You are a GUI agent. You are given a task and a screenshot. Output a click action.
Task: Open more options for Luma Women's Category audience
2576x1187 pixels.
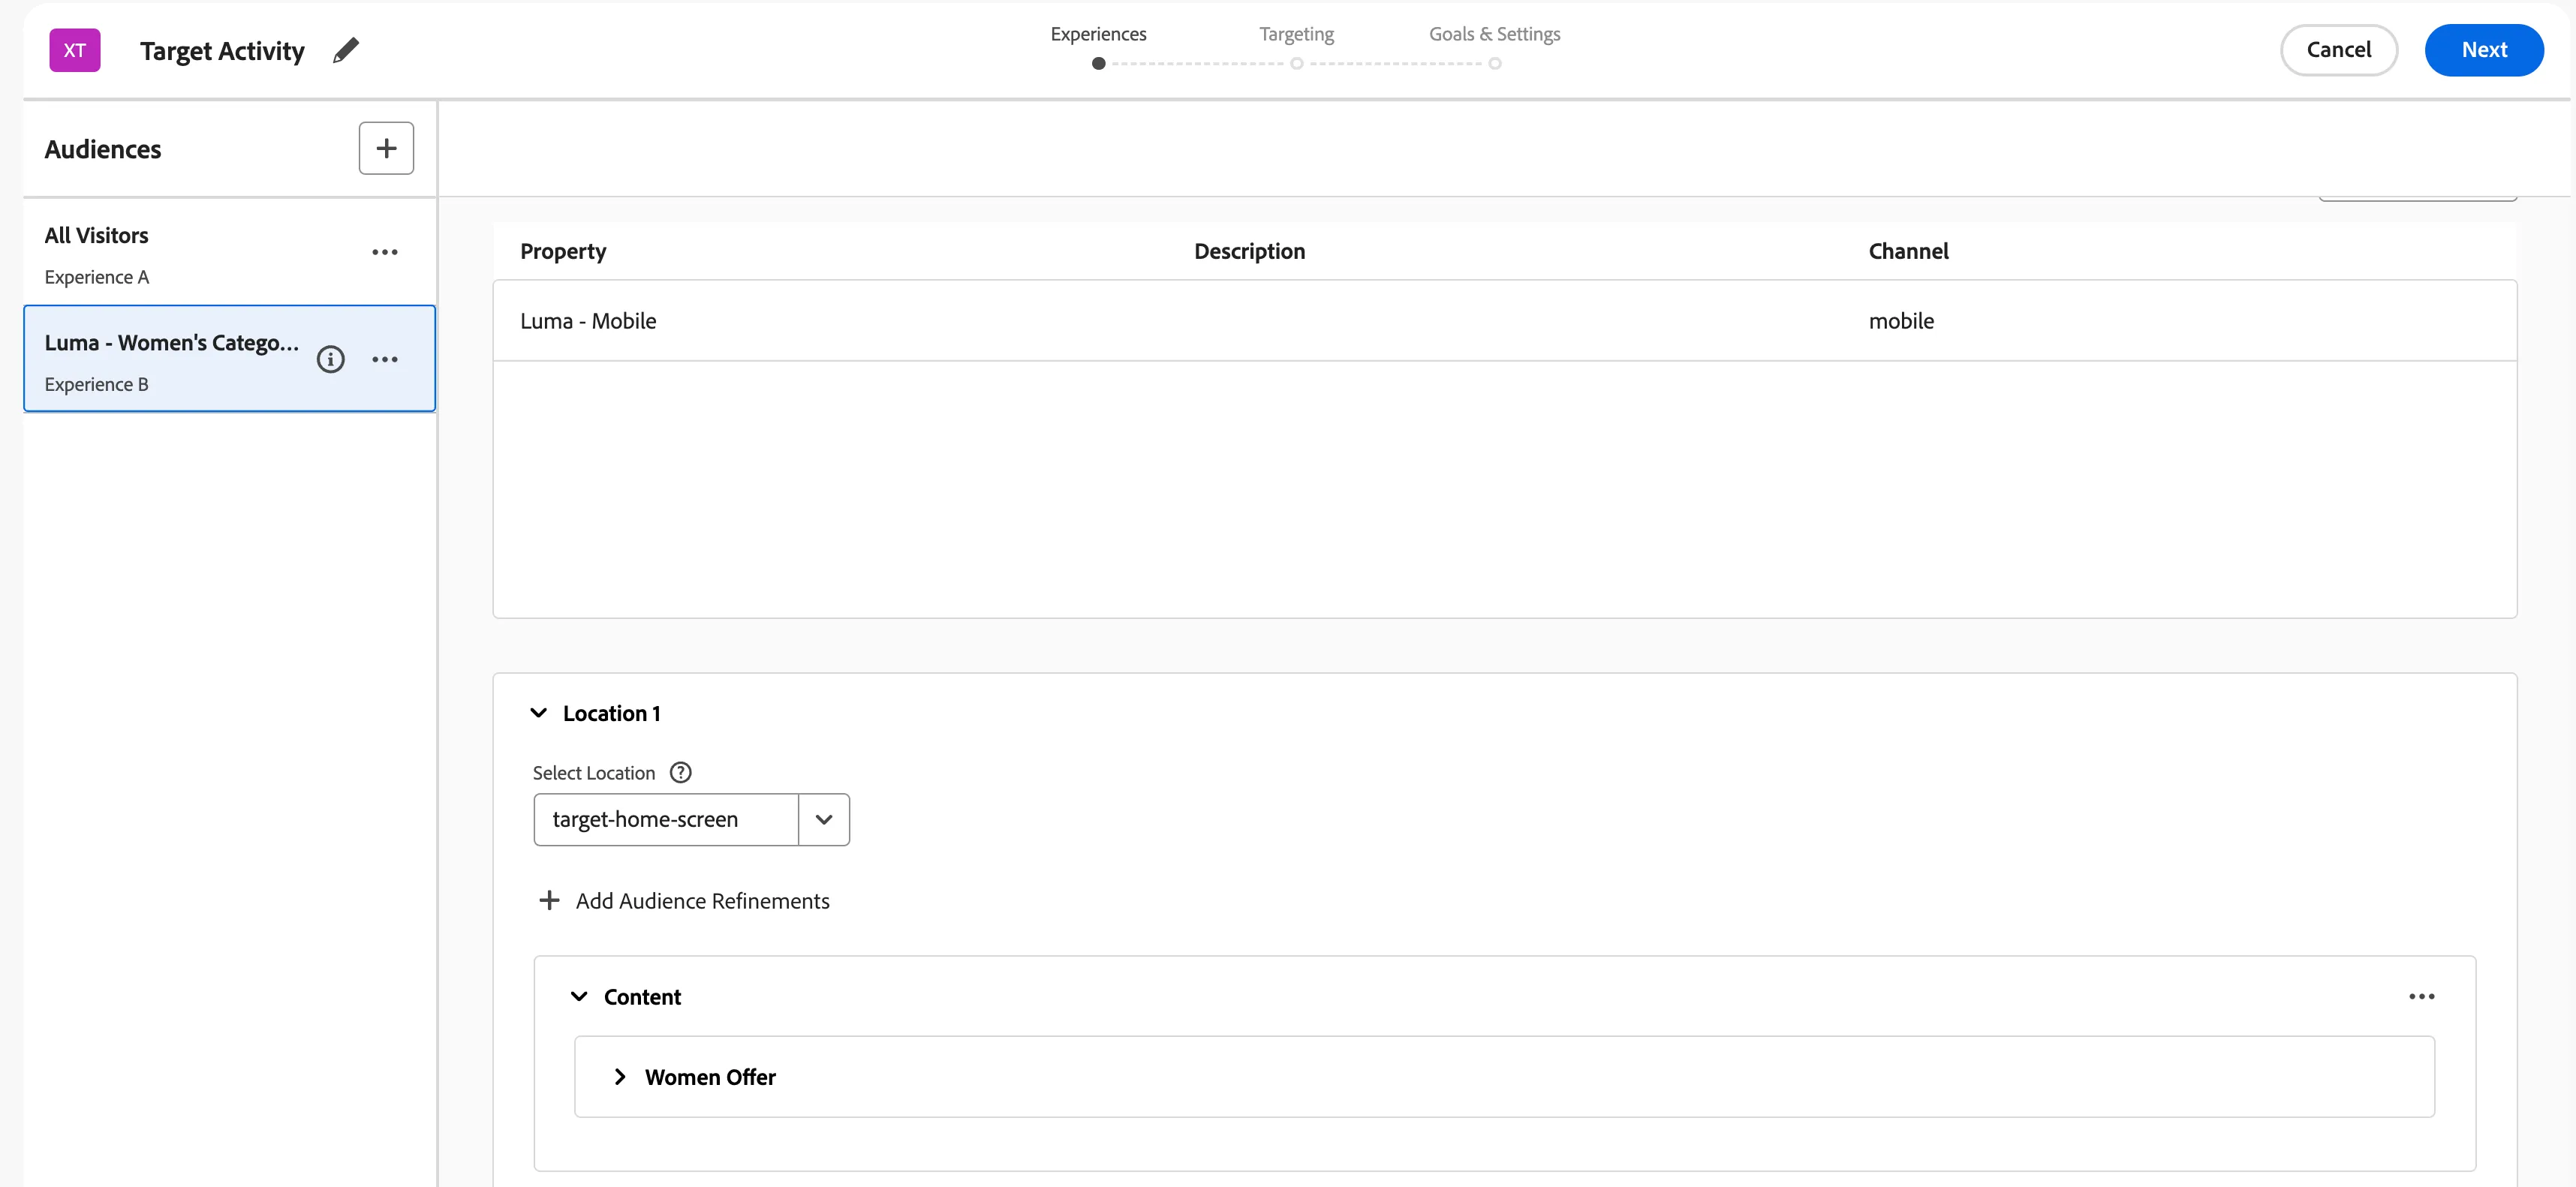[385, 359]
